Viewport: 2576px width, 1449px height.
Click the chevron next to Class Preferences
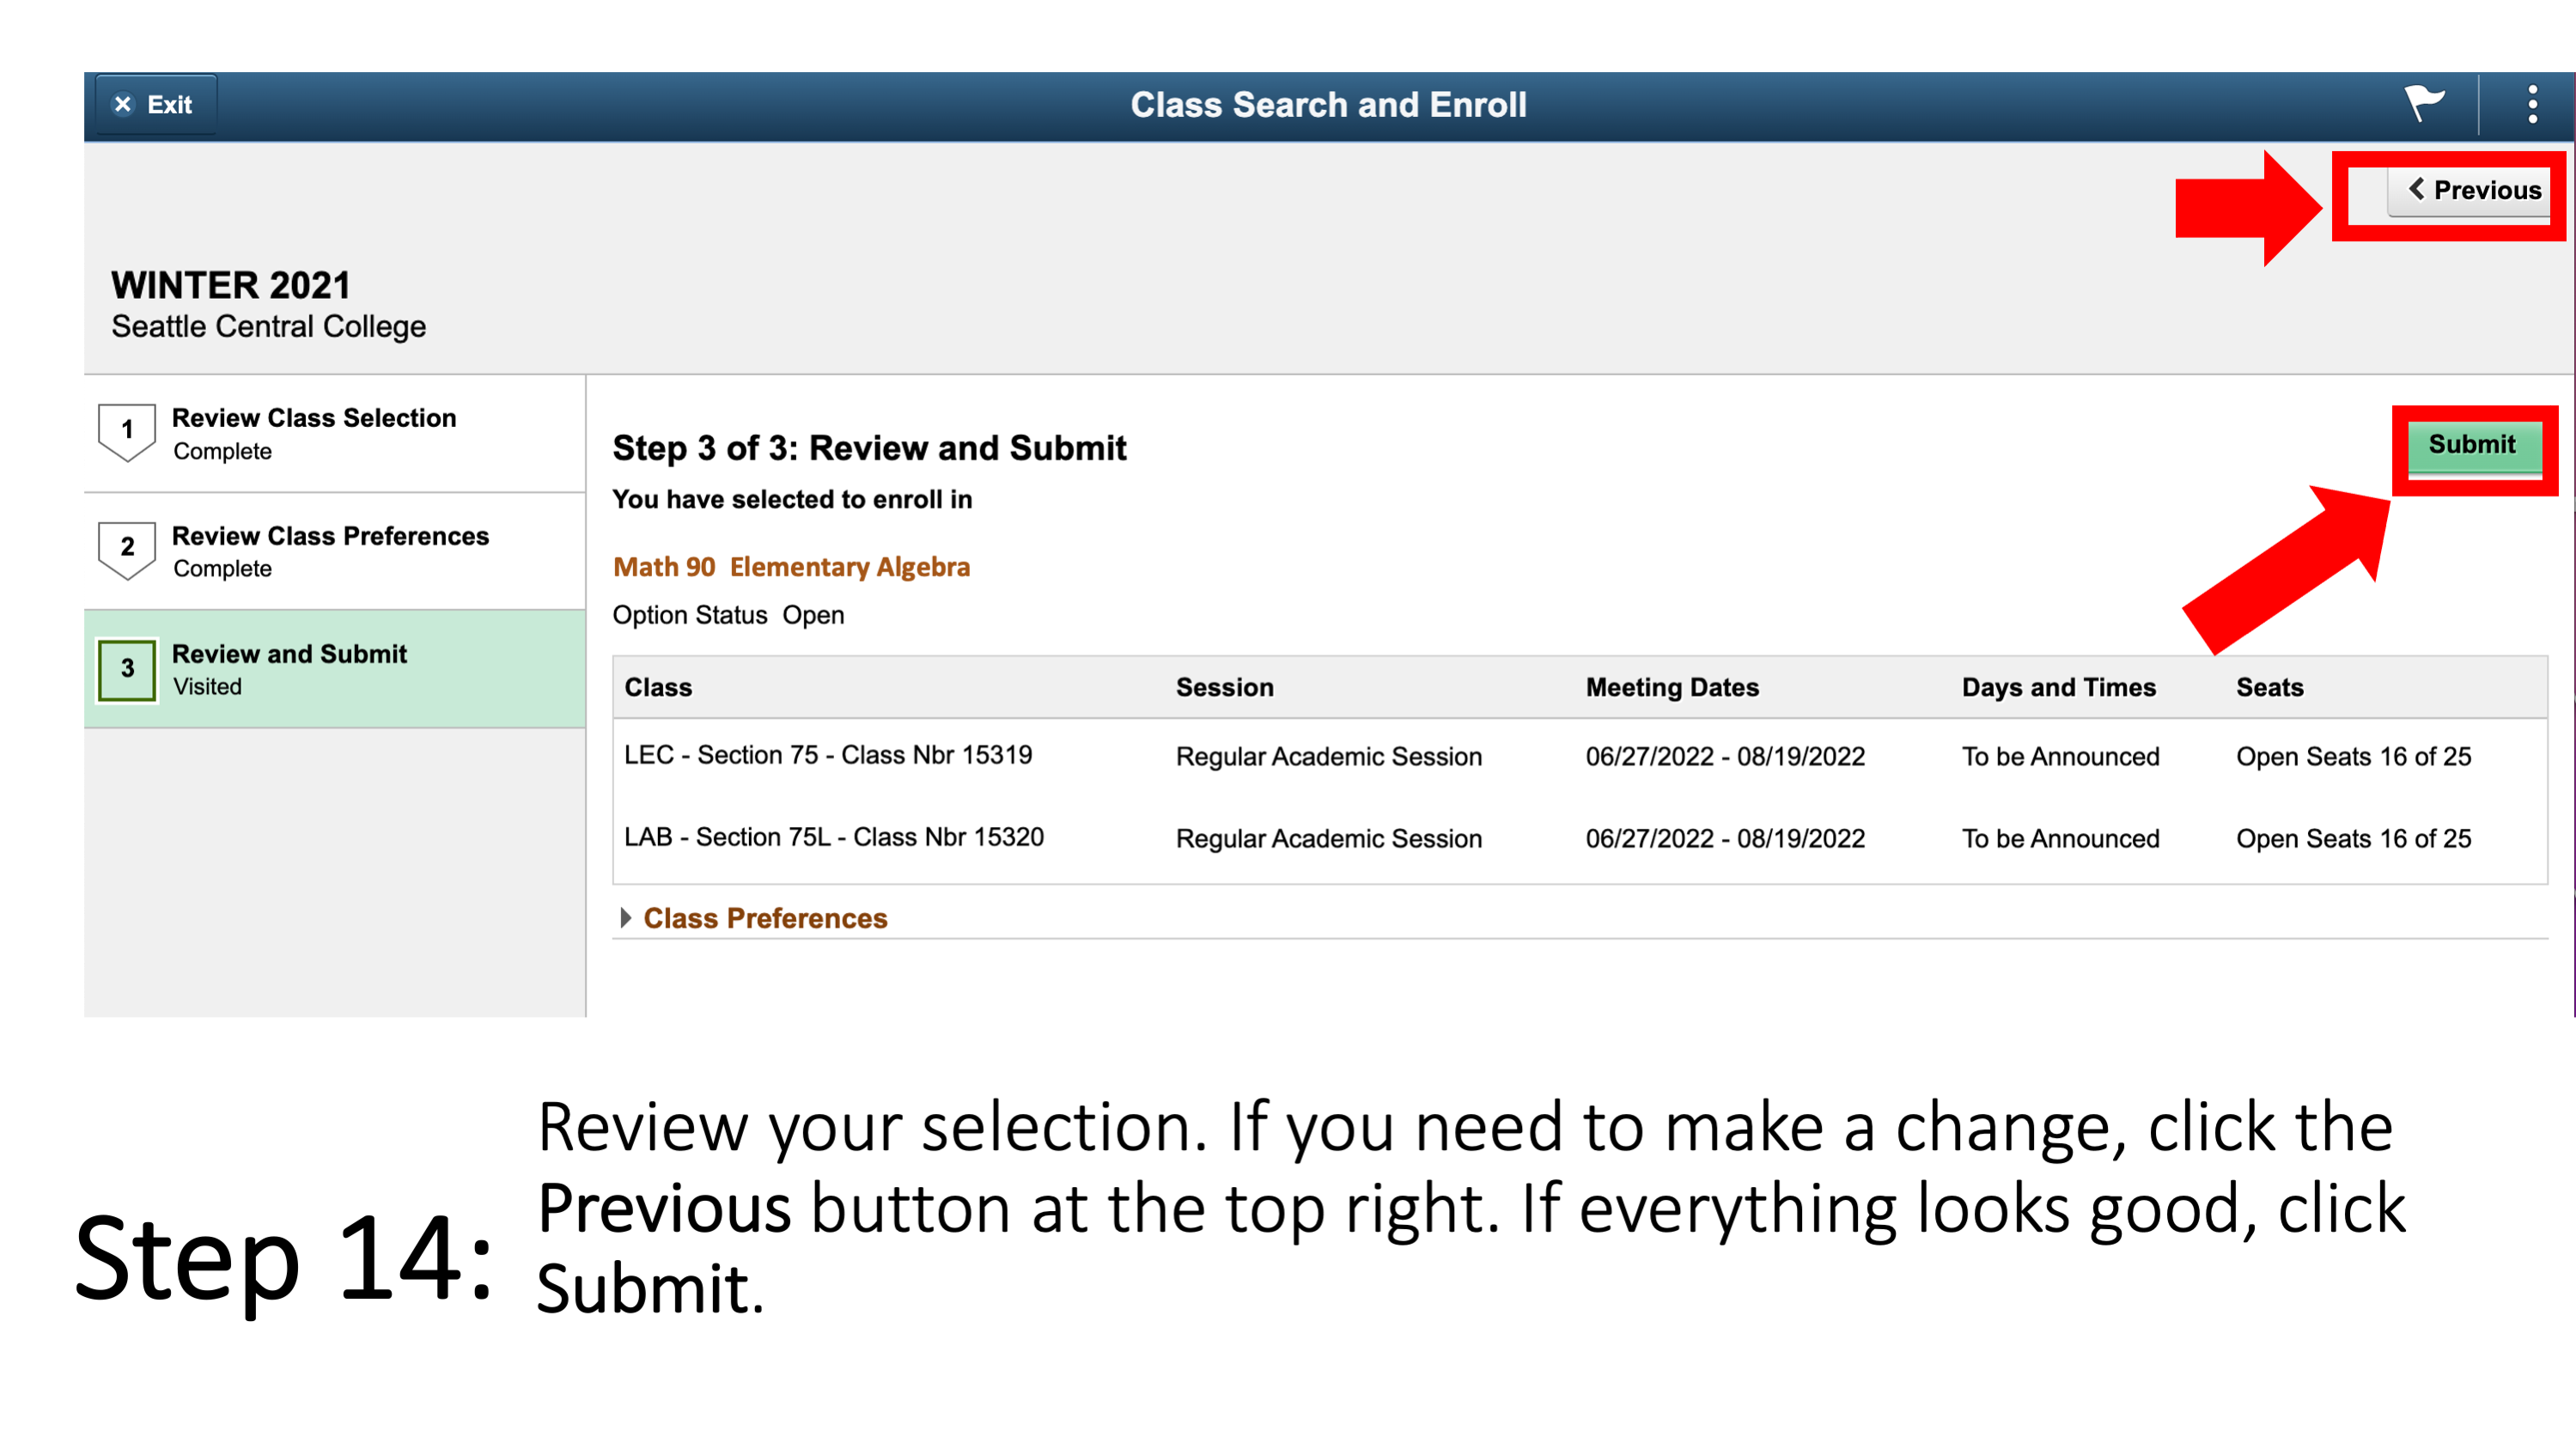(630, 916)
